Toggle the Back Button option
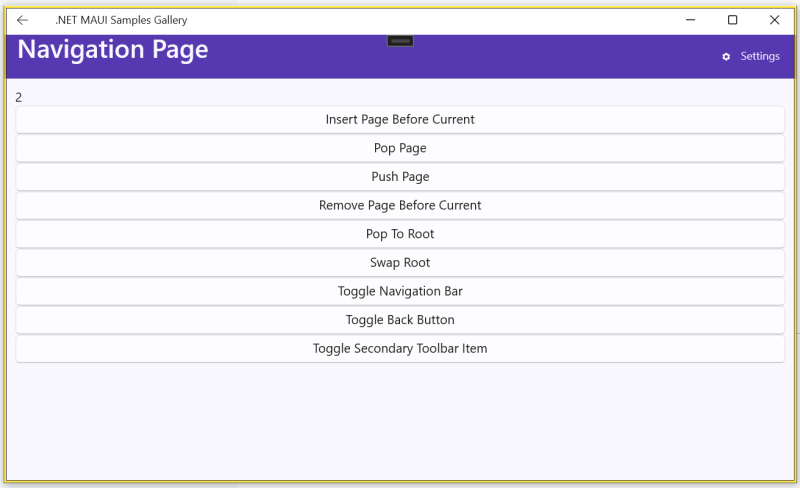 pos(400,320)
